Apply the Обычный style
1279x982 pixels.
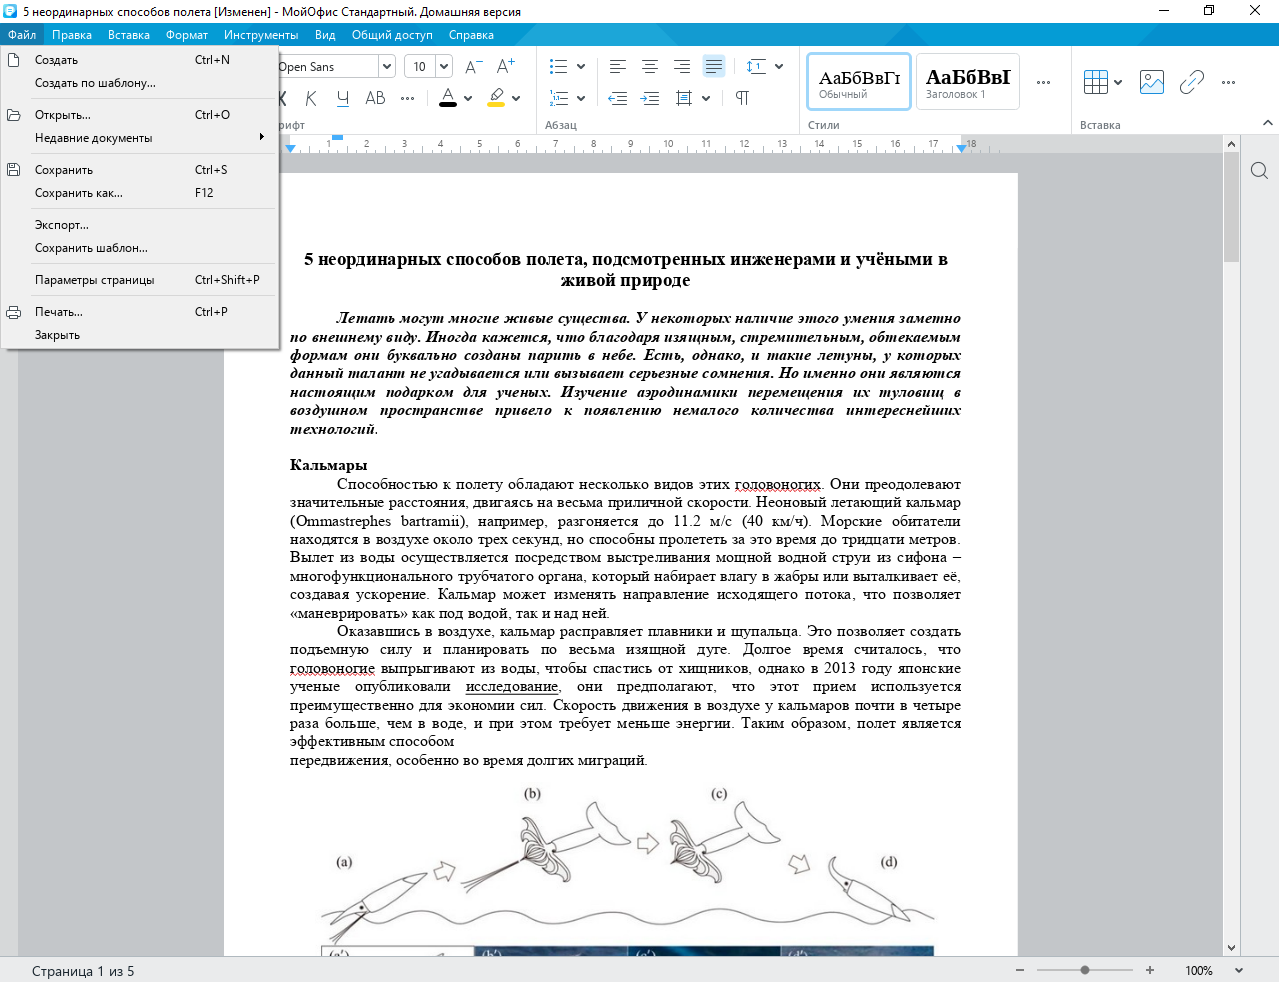pyautogui.click(x=859, y=81)
